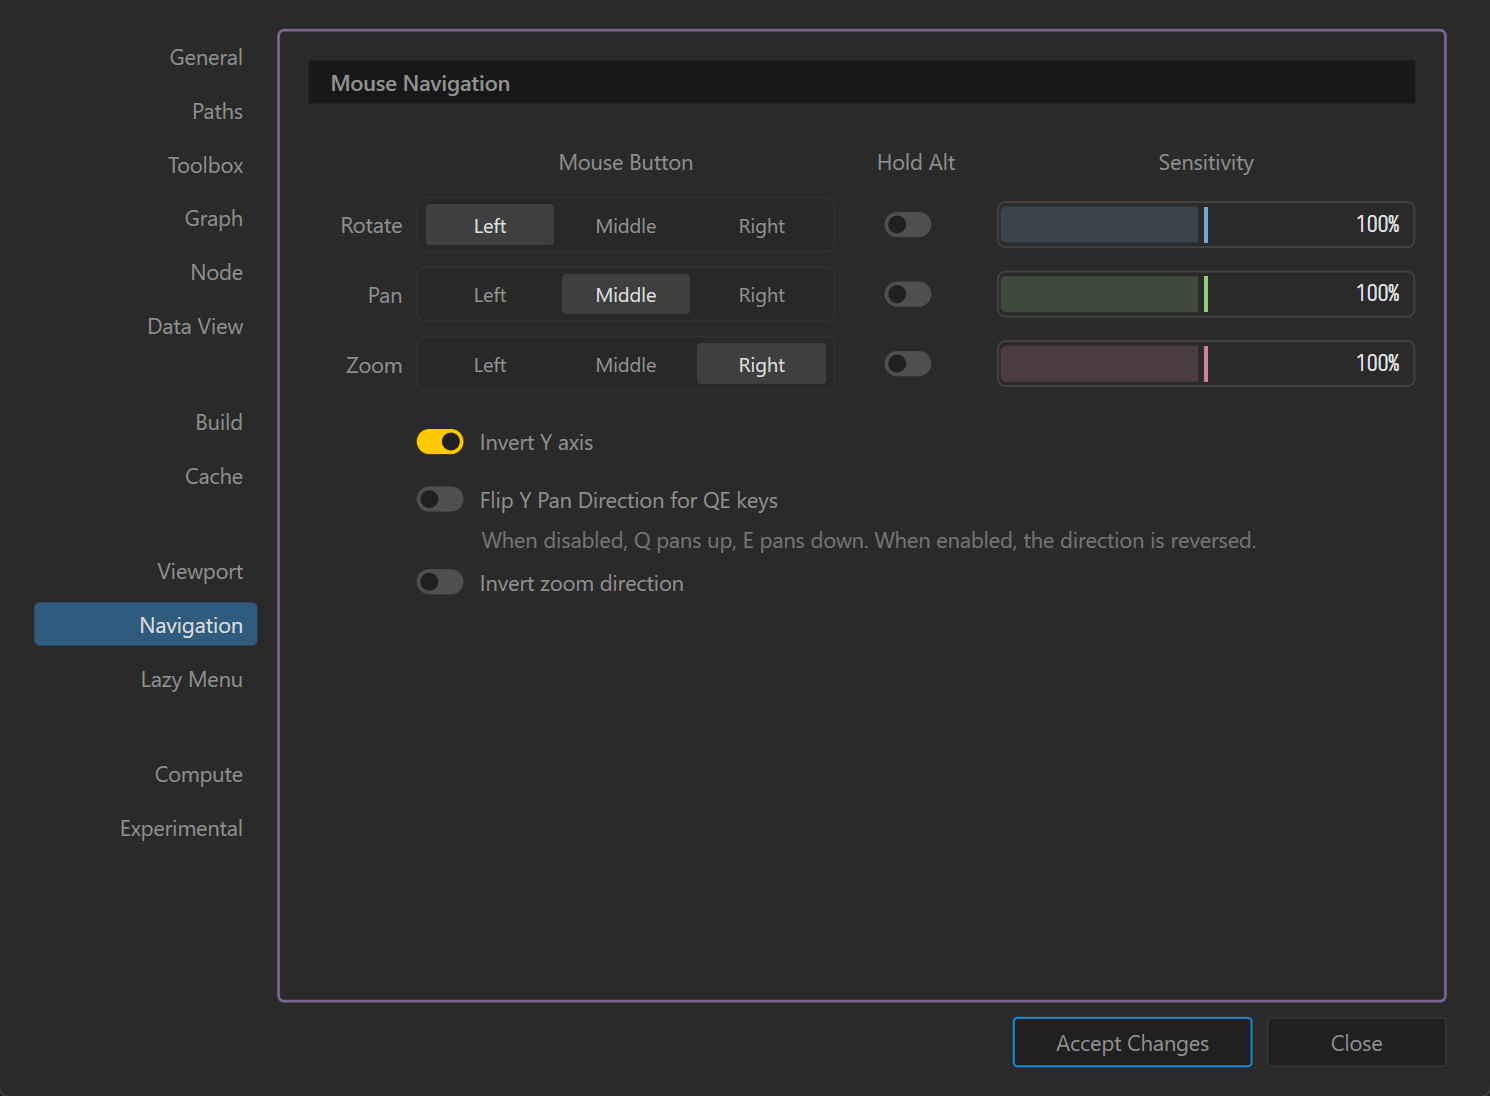Switch to the Viewport settings page

point(200,572)
